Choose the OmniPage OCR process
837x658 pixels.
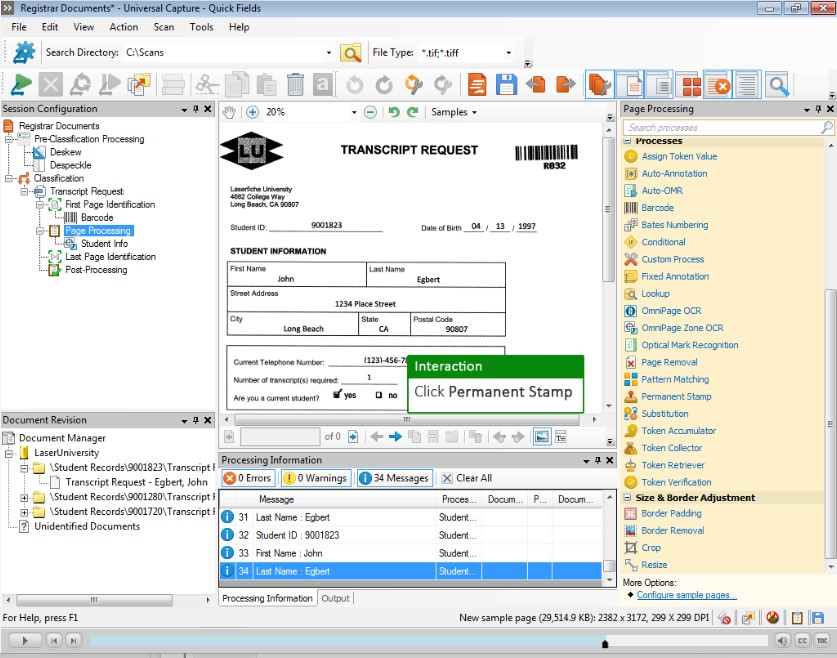[x=671, y=311]
